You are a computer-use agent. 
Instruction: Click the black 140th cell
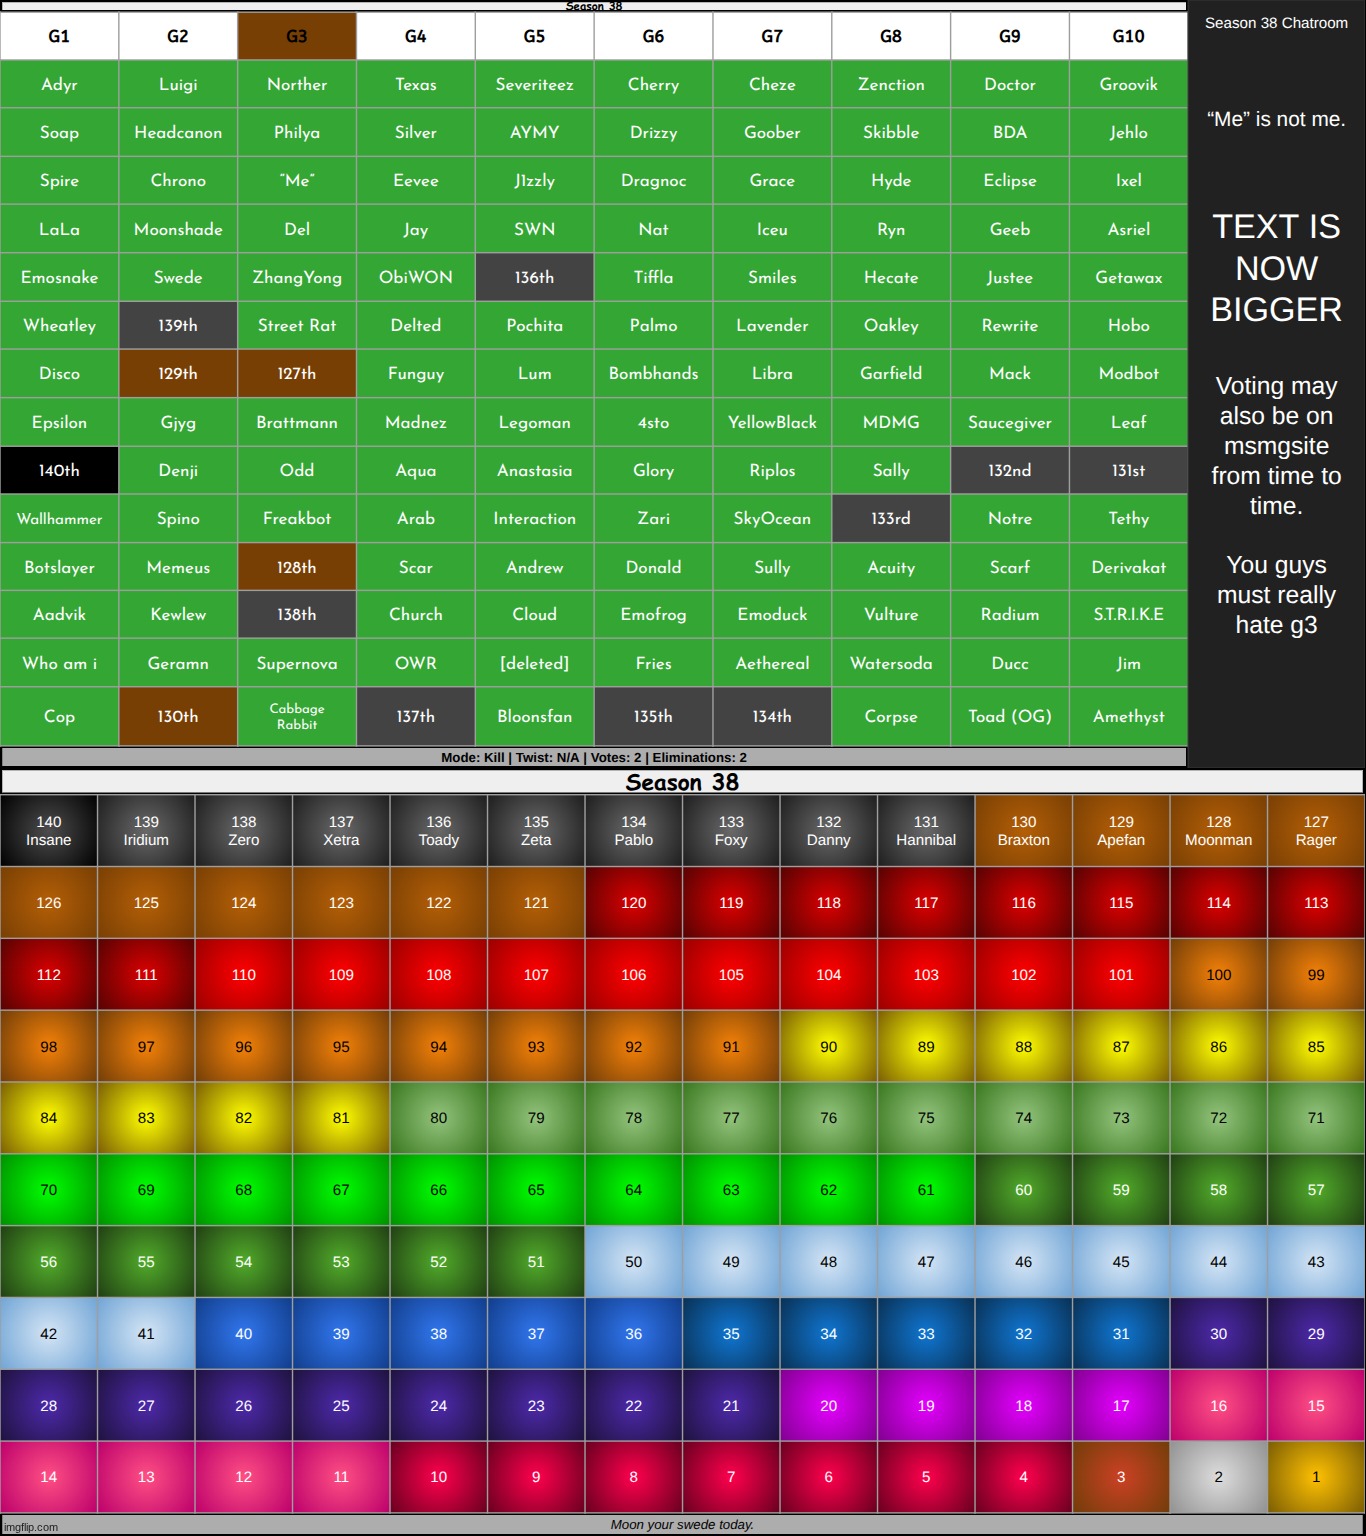[x=59, y=470]
